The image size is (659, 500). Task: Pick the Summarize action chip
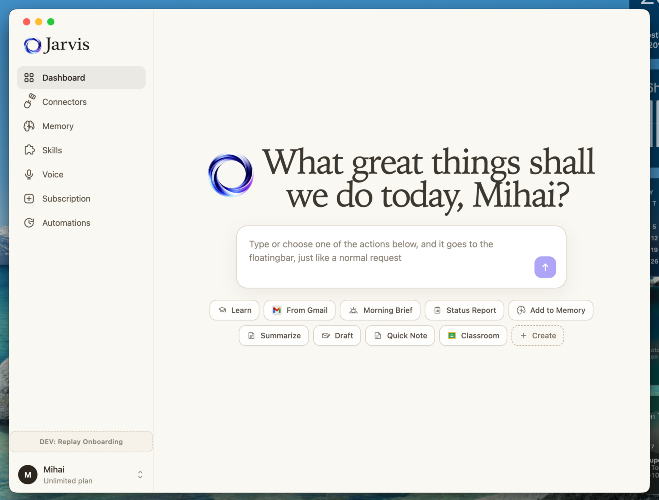pyautogui.click(x=274, y=335)
